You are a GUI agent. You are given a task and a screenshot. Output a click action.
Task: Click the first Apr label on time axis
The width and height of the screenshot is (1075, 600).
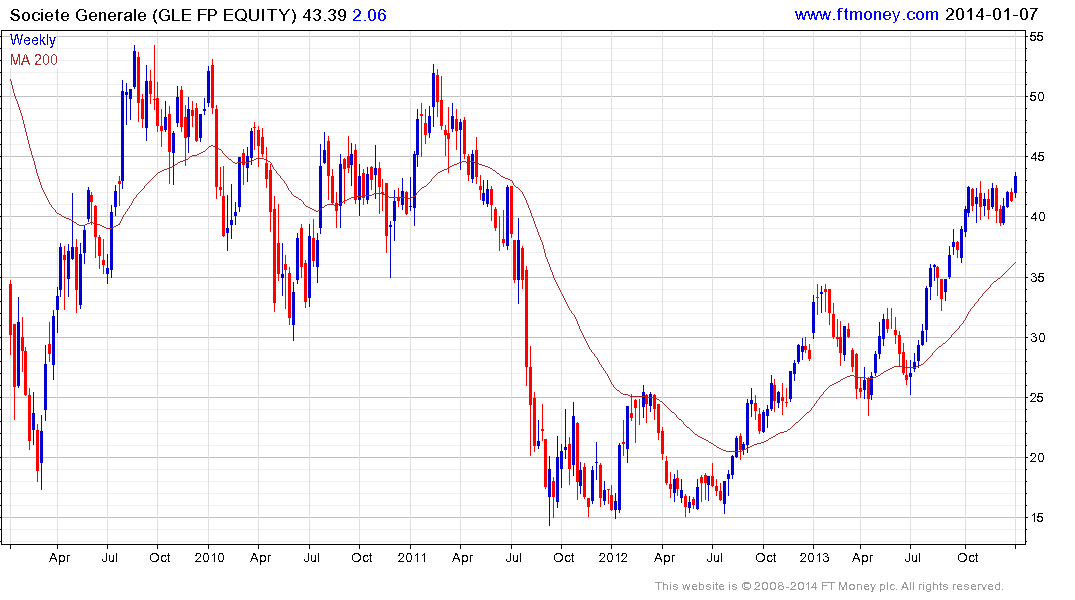point(60,557)
